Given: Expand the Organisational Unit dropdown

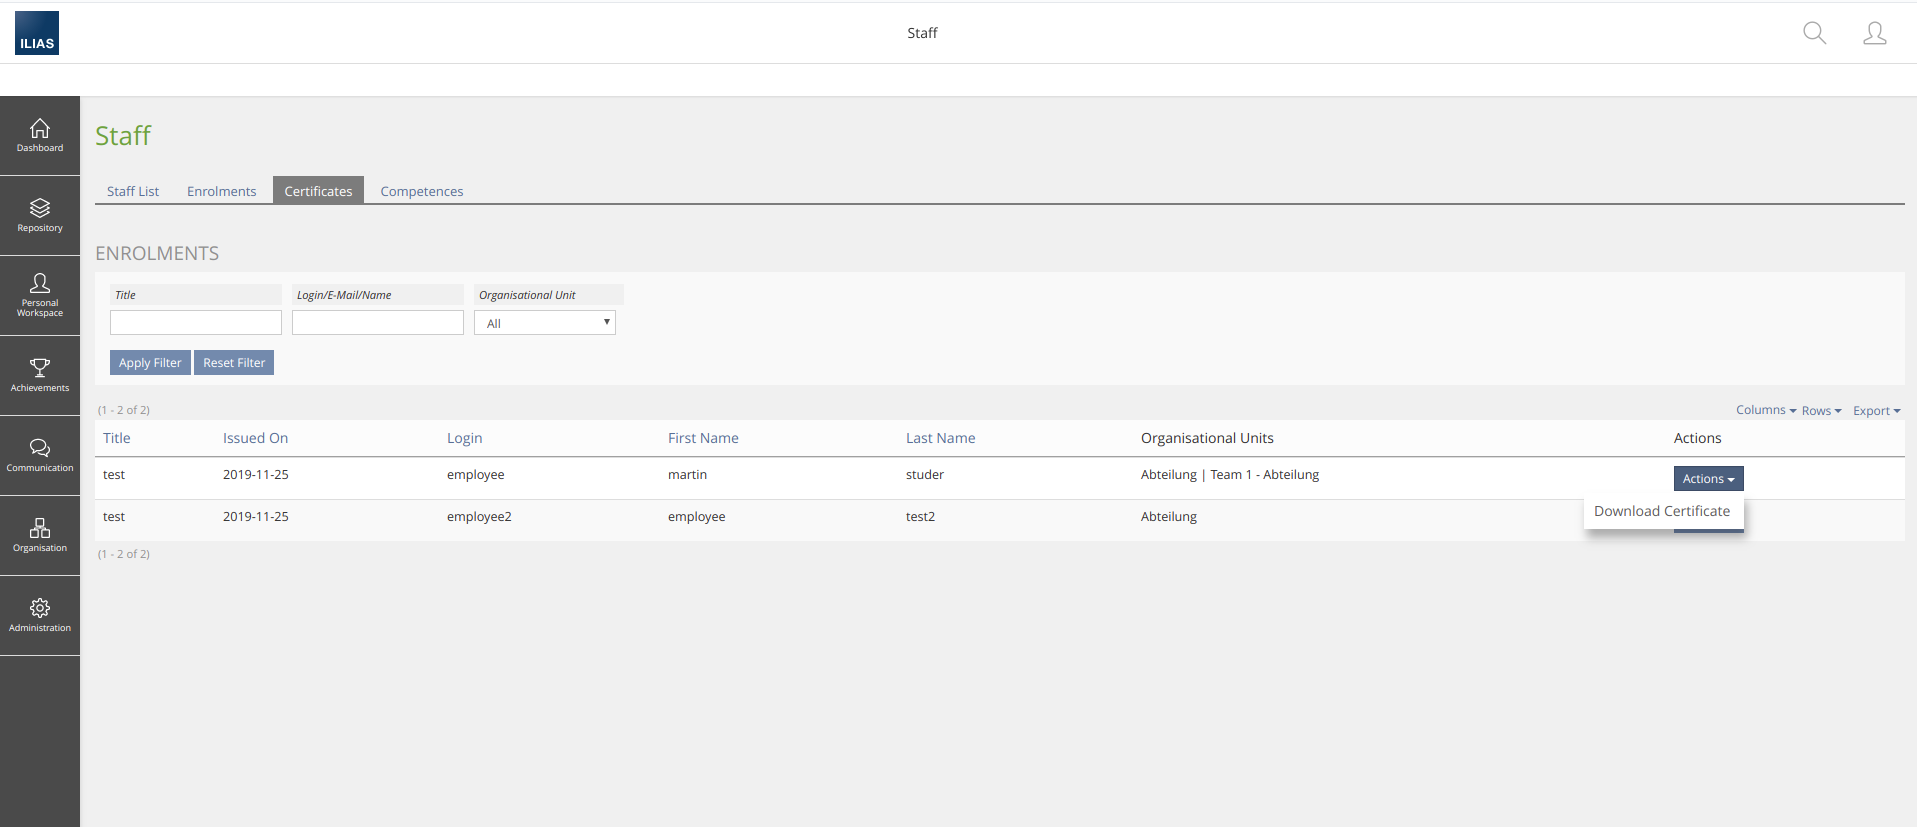Looking at the screenshot, I should [545, 323].
